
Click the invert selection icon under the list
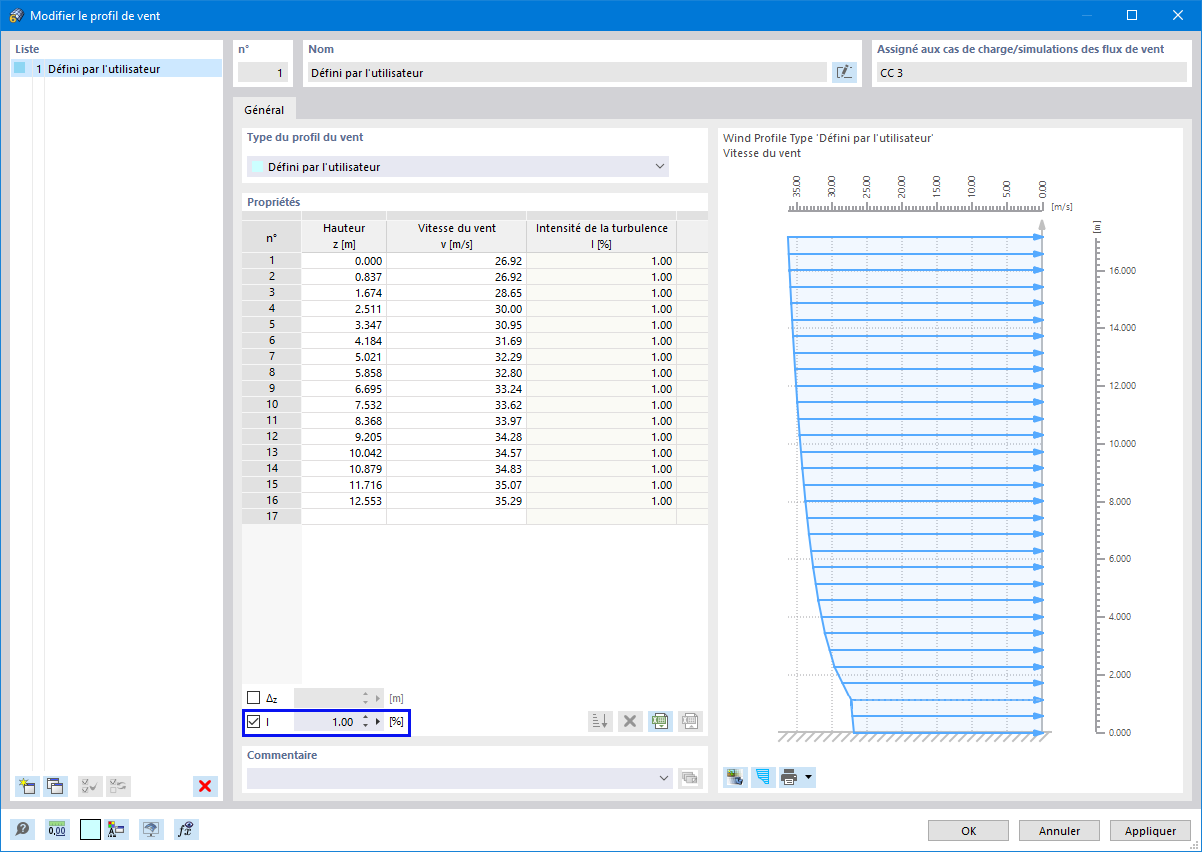[118, 786]
